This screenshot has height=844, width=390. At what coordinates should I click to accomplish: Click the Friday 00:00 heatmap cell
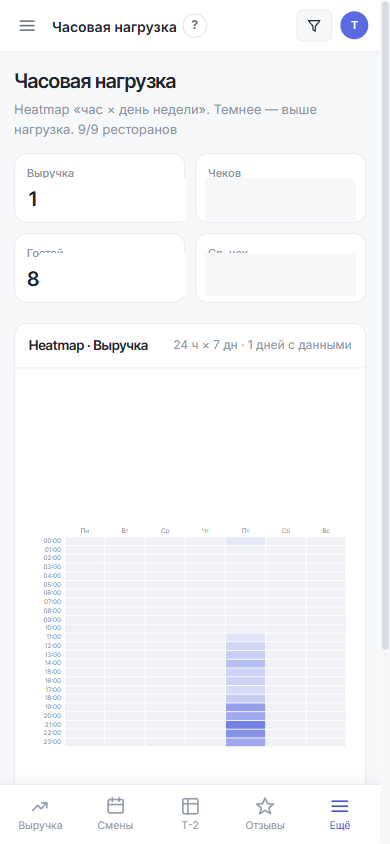pyautogui.click(x=245, y=541)
